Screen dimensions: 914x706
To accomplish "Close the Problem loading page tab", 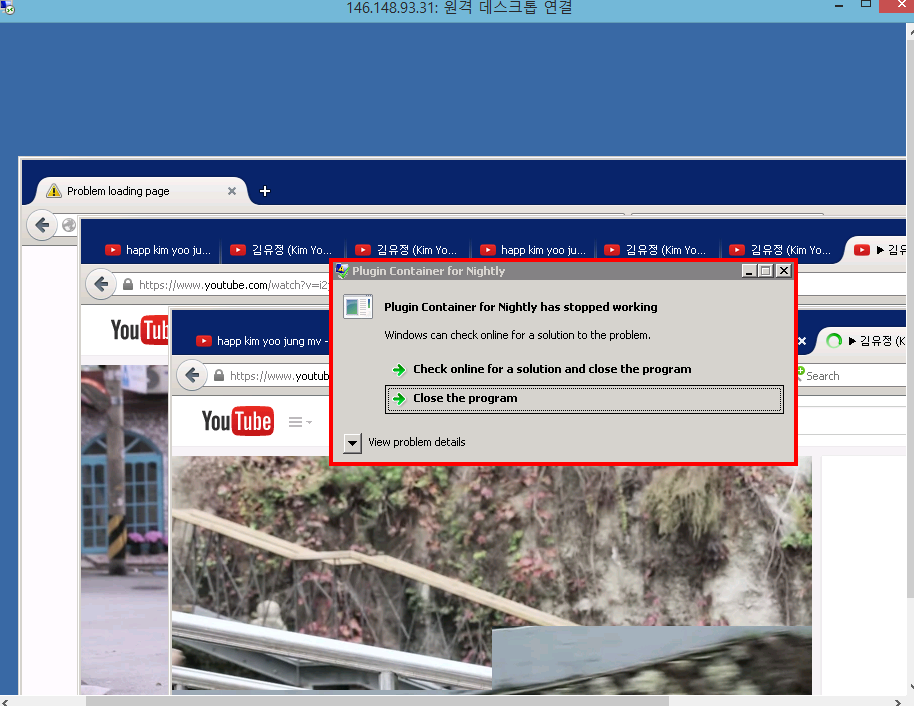I will pyautogui.click(x=232, y=191).
